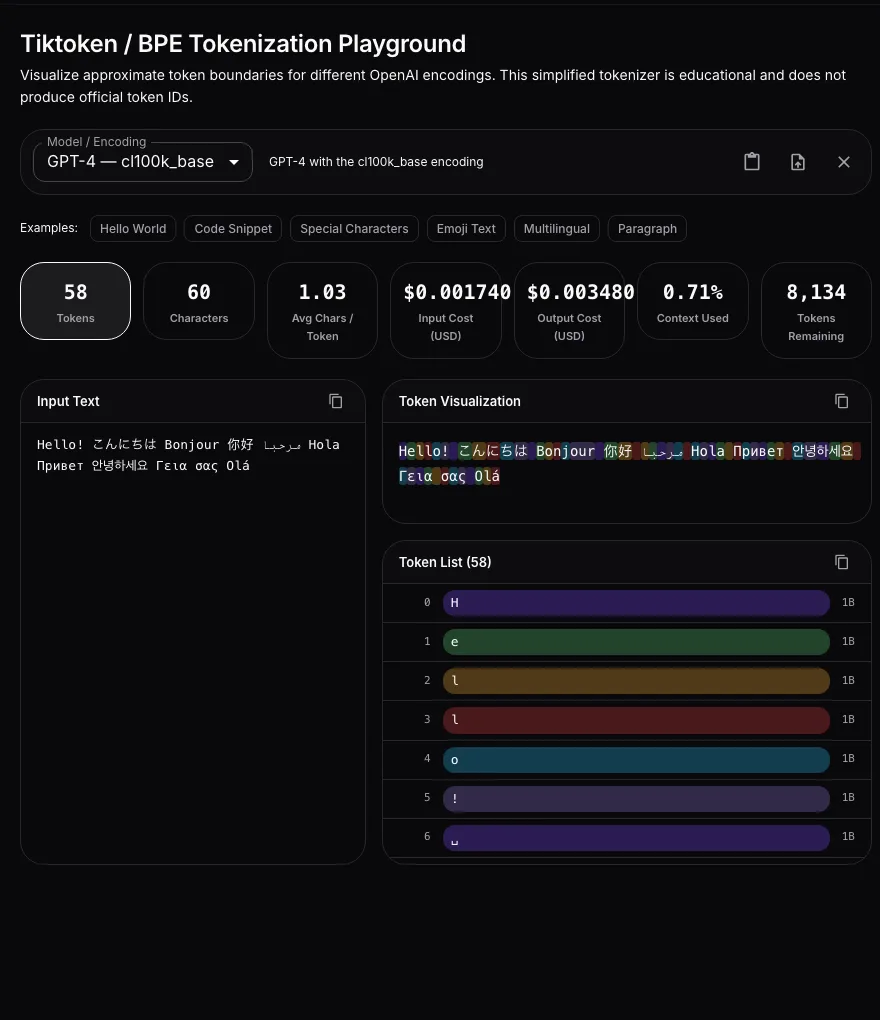This screenshot has height=1020, width=880.
Task: Click the Avg Chars / Token stat card
Action: click(323, 310)
